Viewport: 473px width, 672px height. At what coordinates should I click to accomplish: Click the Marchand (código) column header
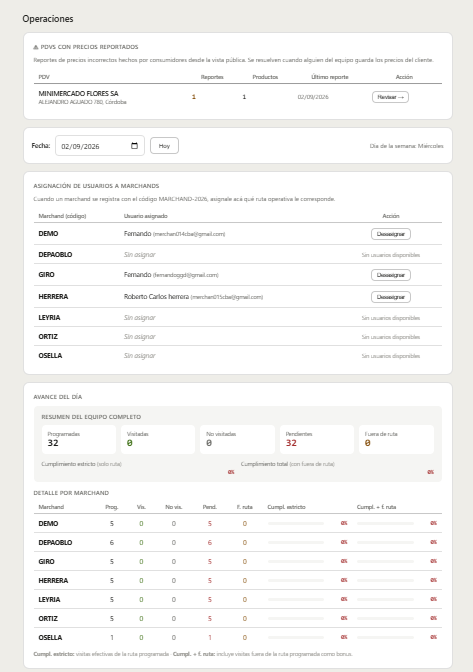(62, 216)
